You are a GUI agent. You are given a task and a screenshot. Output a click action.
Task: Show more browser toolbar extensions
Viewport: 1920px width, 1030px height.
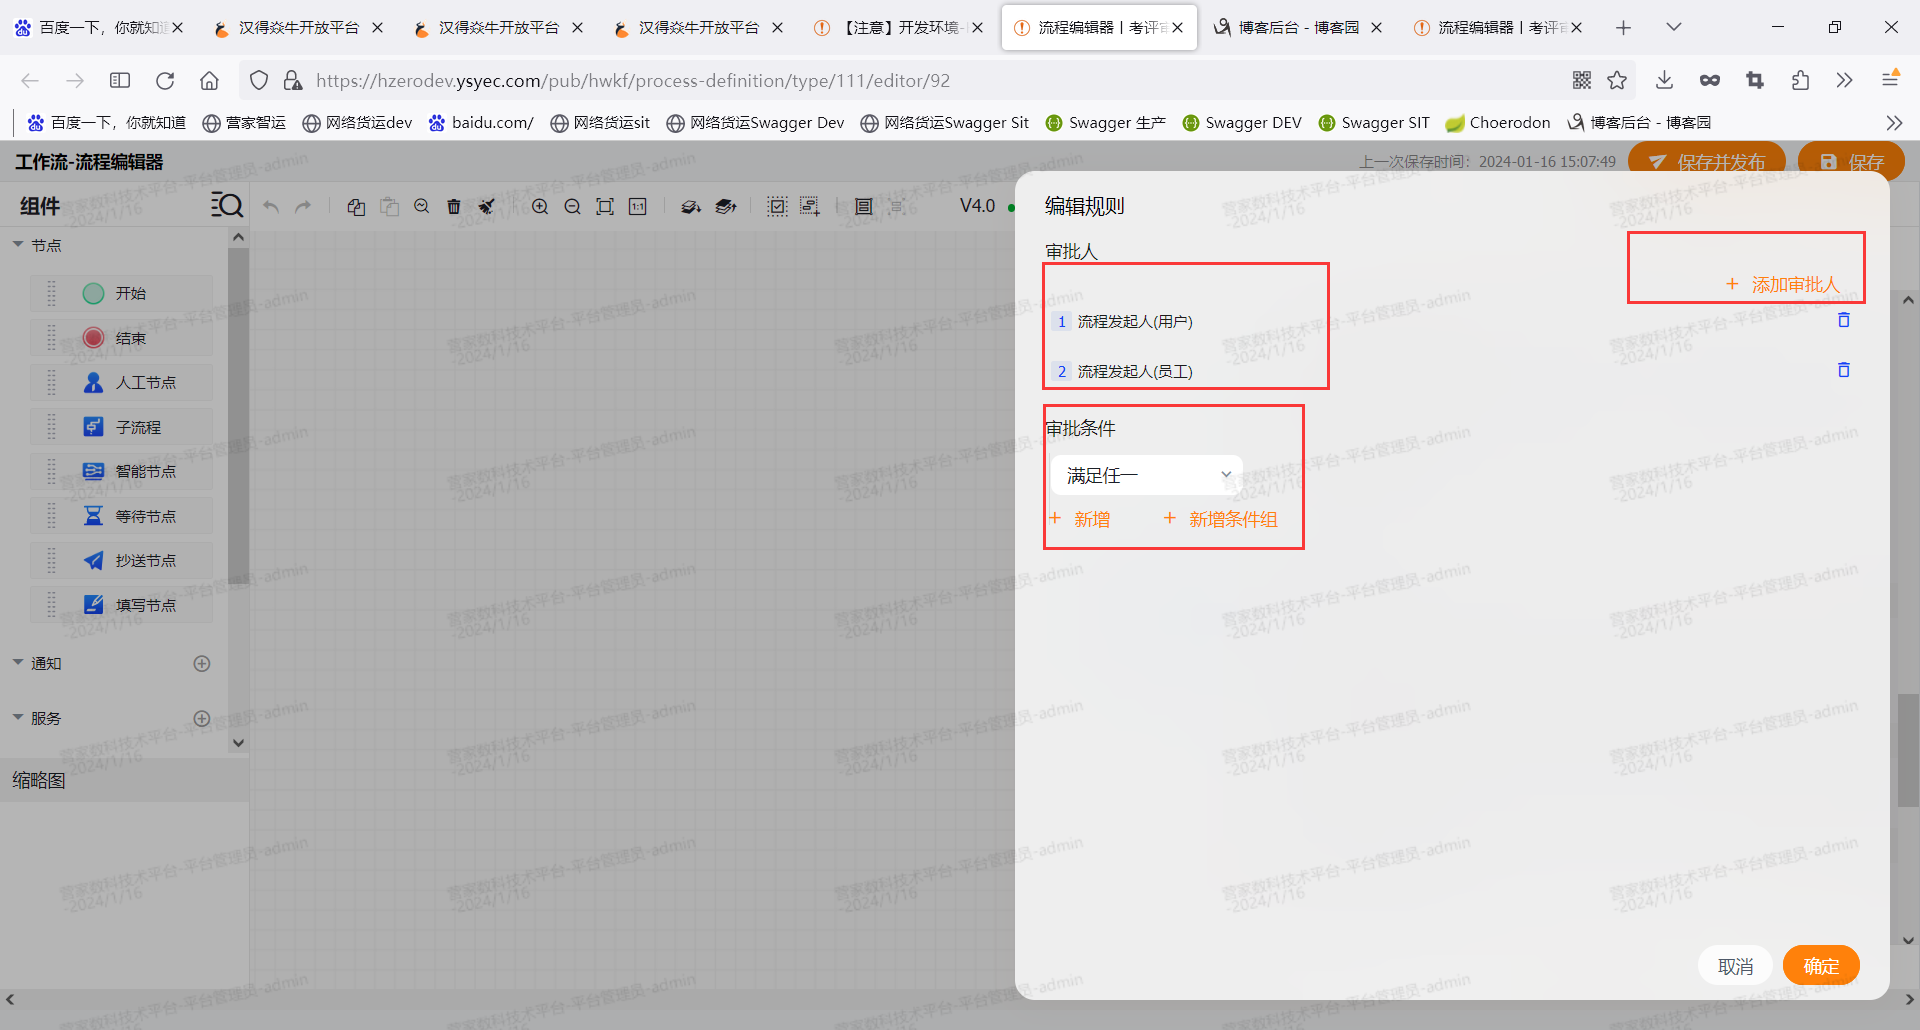(x=1845, y=80)
